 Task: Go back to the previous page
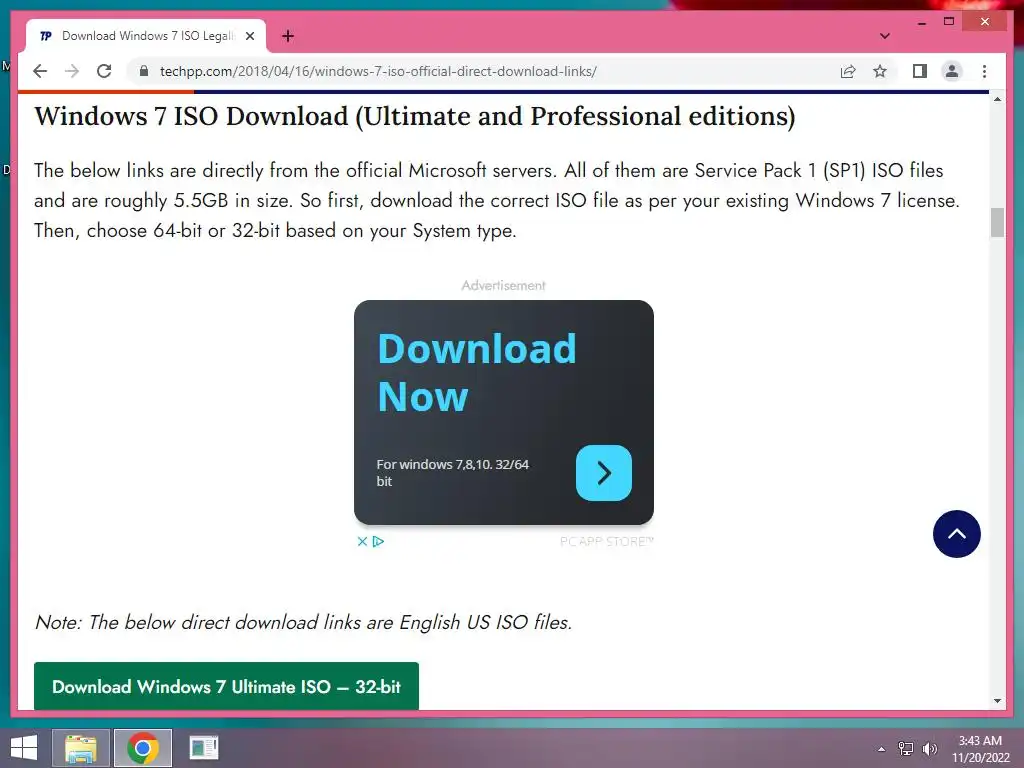pyautogui.click(x=40, y=71)
